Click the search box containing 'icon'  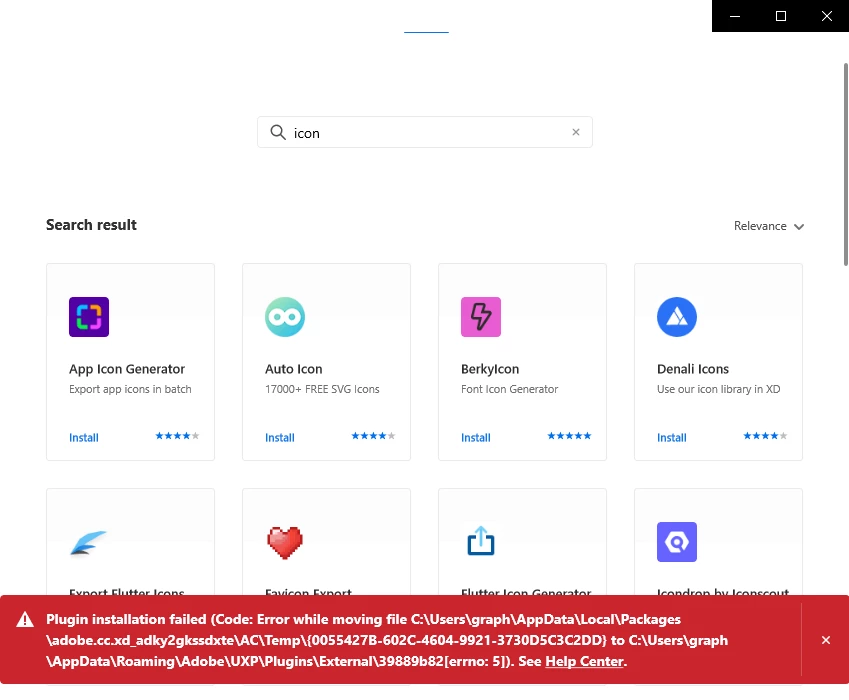425,132
